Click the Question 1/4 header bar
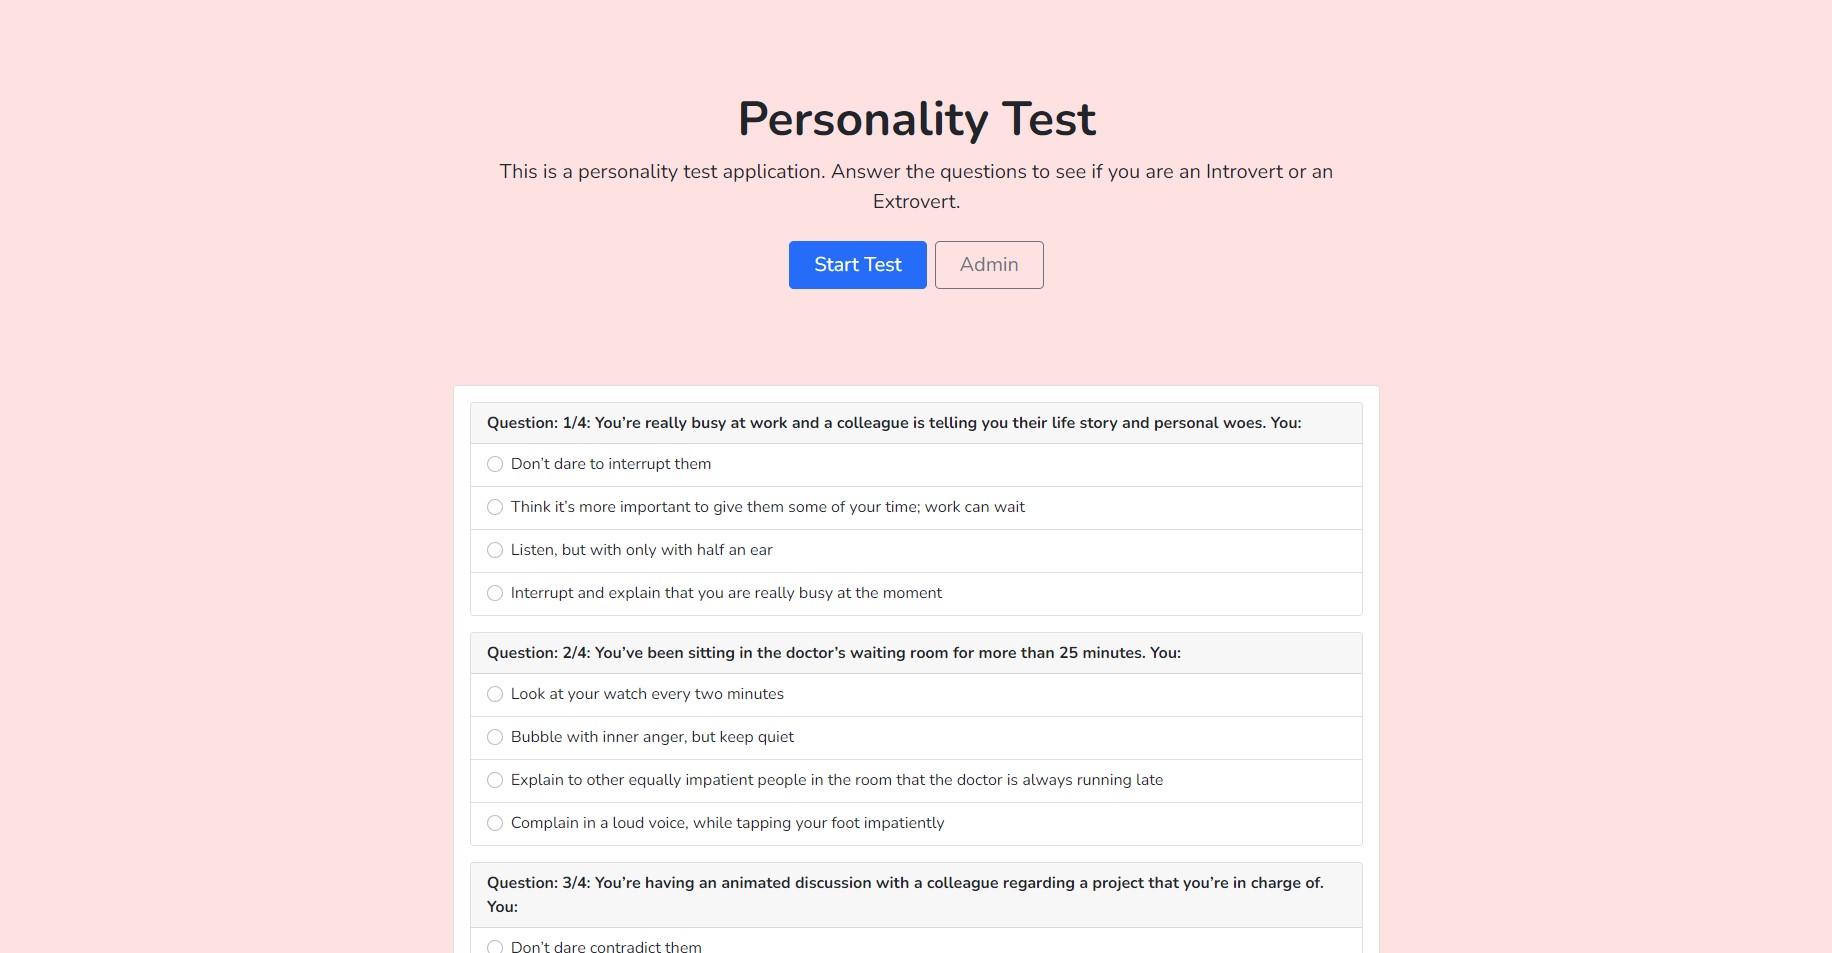The width and height of the screenshot is (1832, 953). tap(916, 422)
